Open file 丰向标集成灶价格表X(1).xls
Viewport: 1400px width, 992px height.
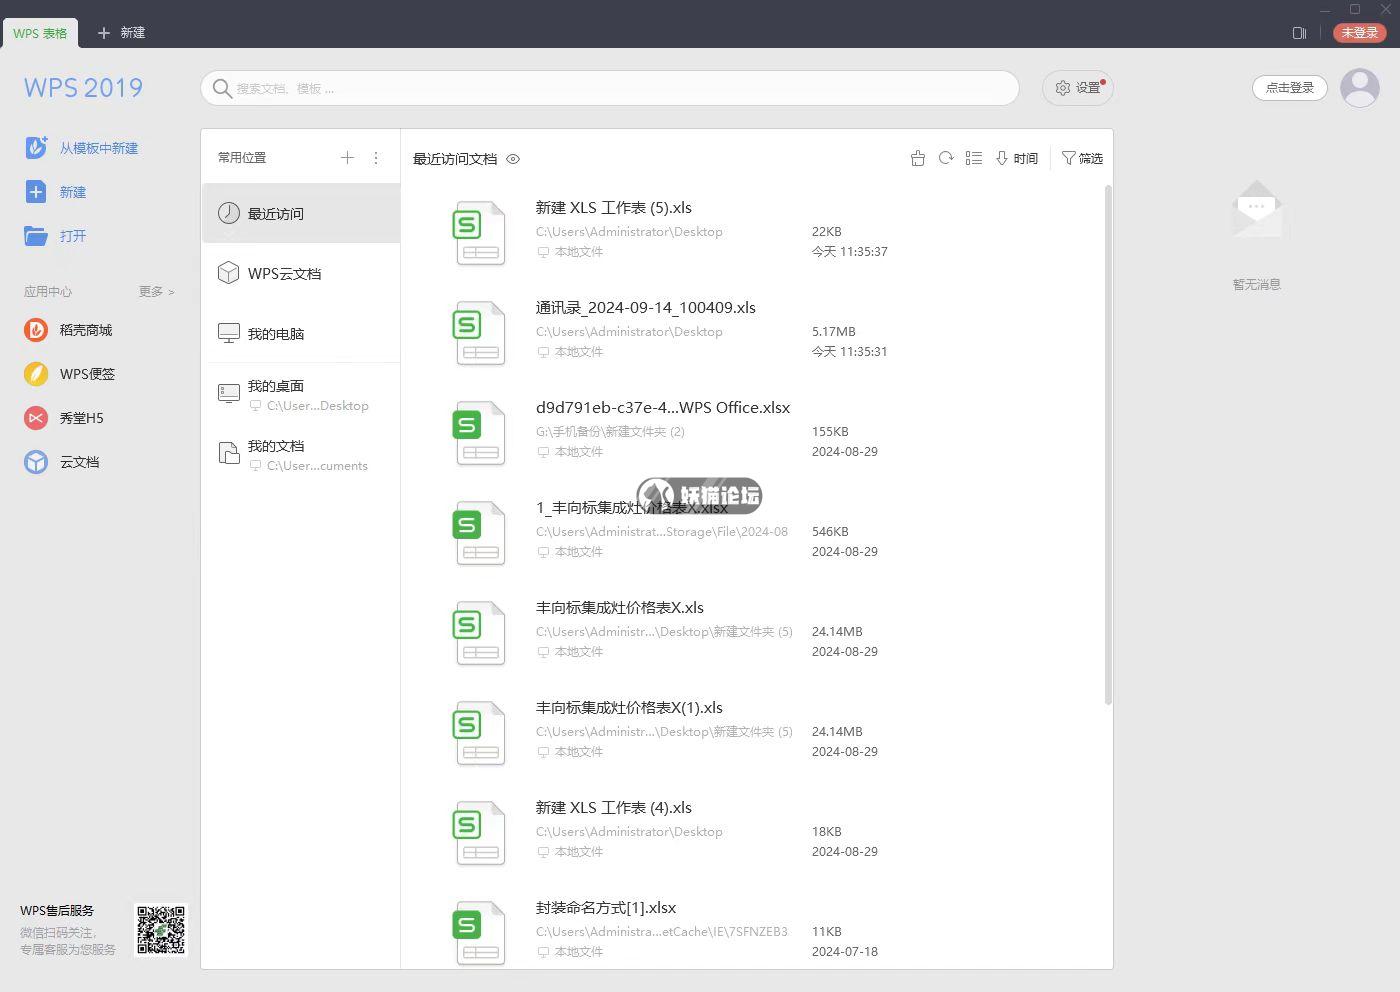click(x=629, y=708)
